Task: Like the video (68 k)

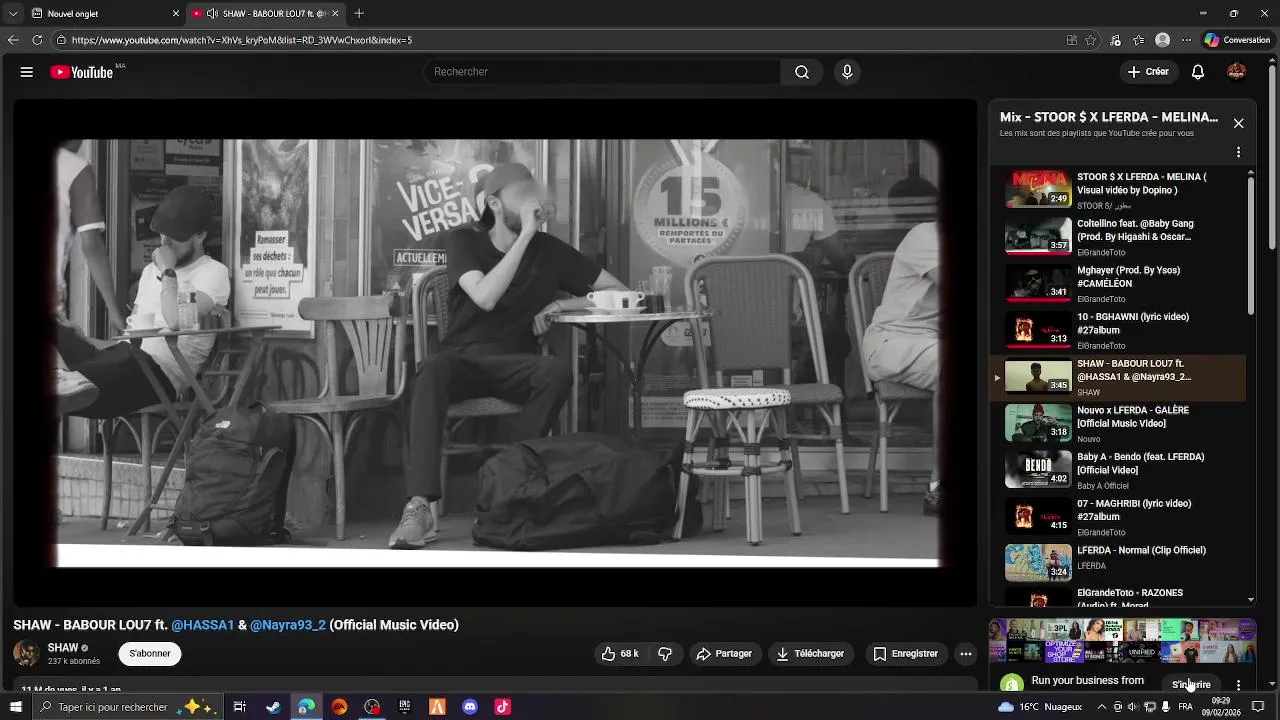Action: tap(619, 654)
